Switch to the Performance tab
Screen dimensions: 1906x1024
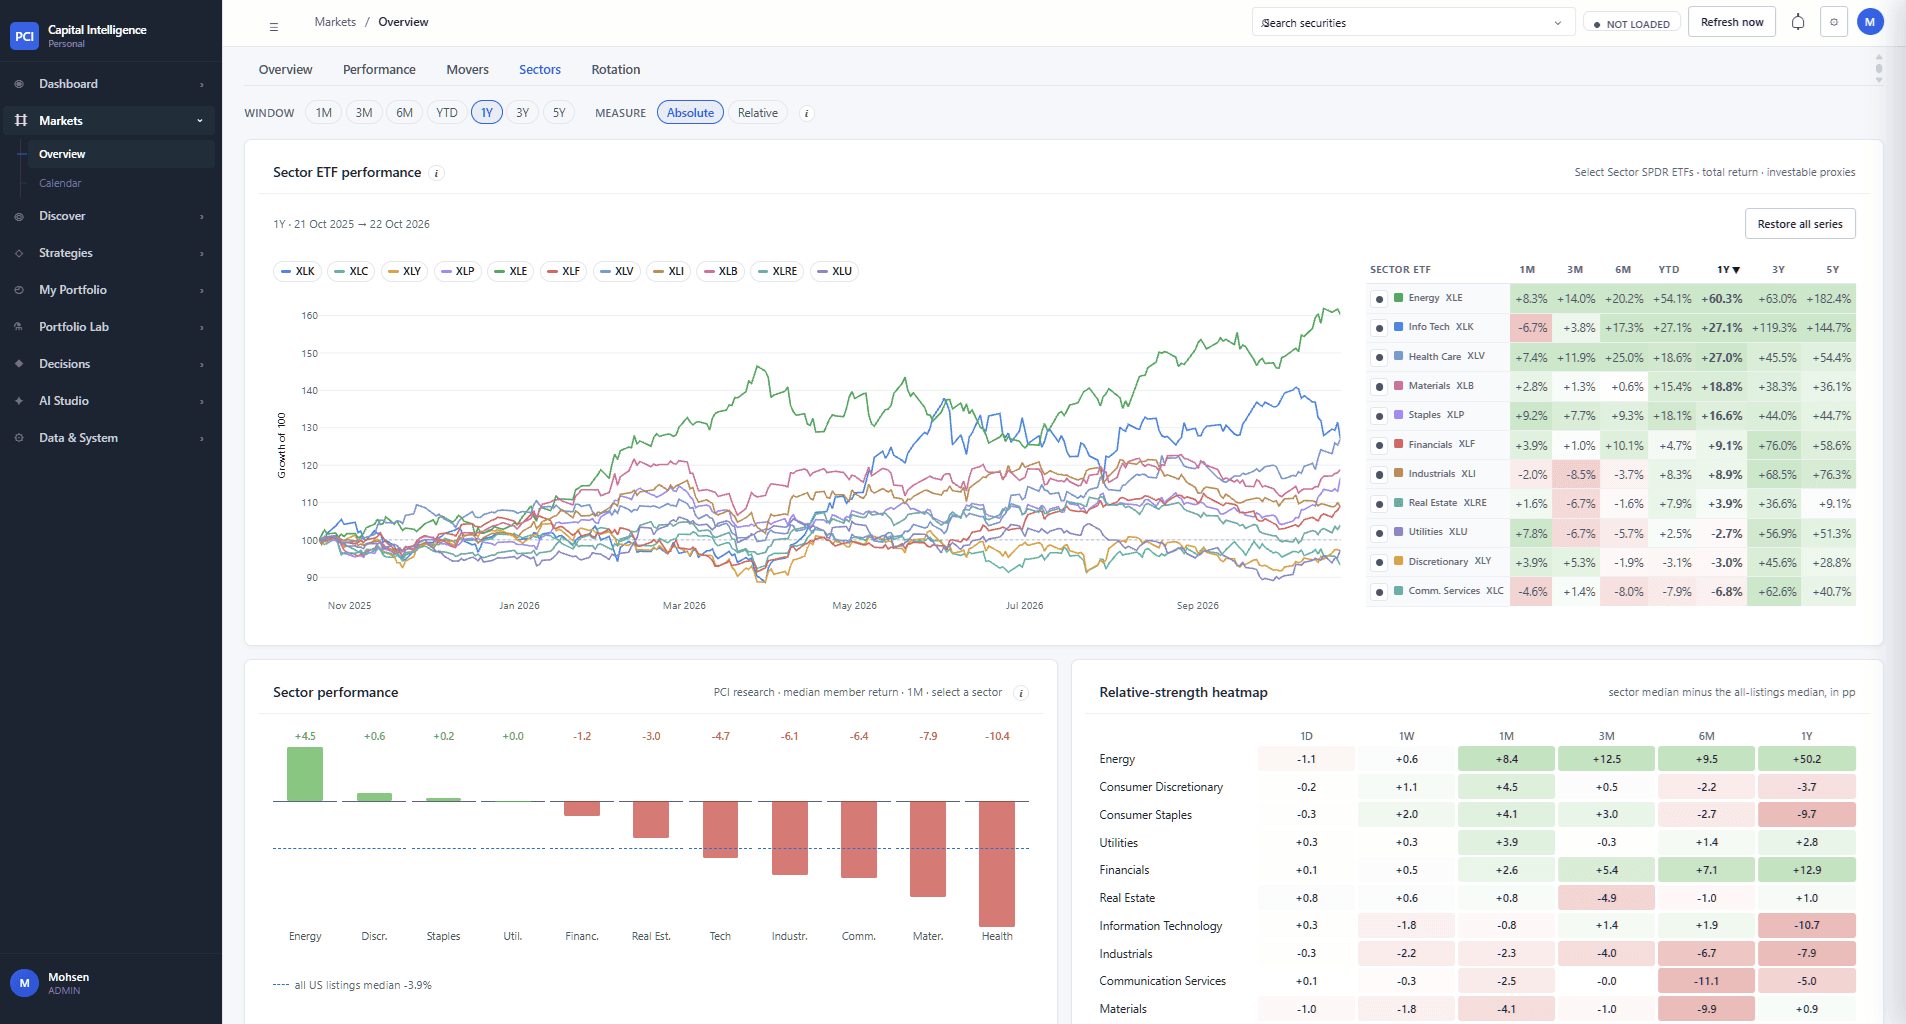(x=379, y=70)
